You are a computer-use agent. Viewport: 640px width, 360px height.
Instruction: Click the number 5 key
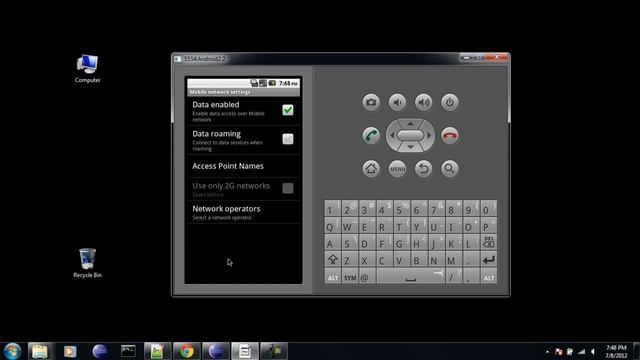(x=402, y=208)
